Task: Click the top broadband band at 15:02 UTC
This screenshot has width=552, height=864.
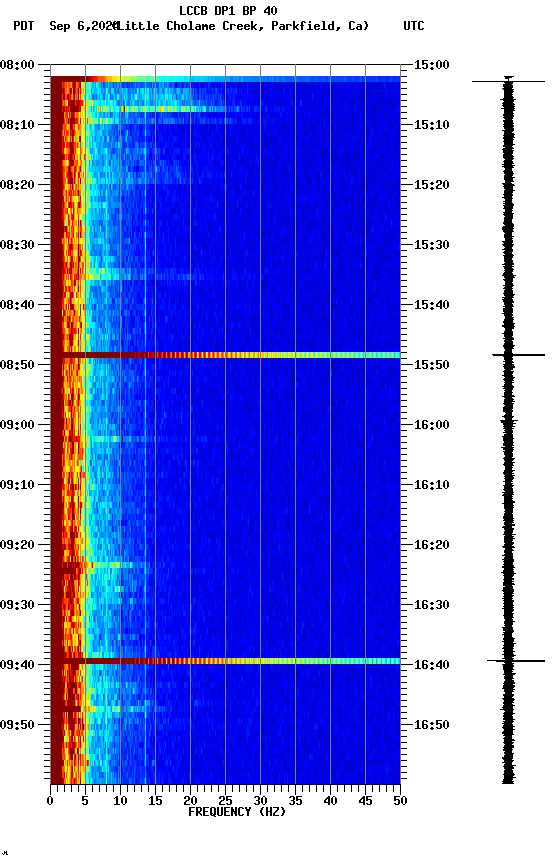Action: pyautogui.click(x=225, y=79)
